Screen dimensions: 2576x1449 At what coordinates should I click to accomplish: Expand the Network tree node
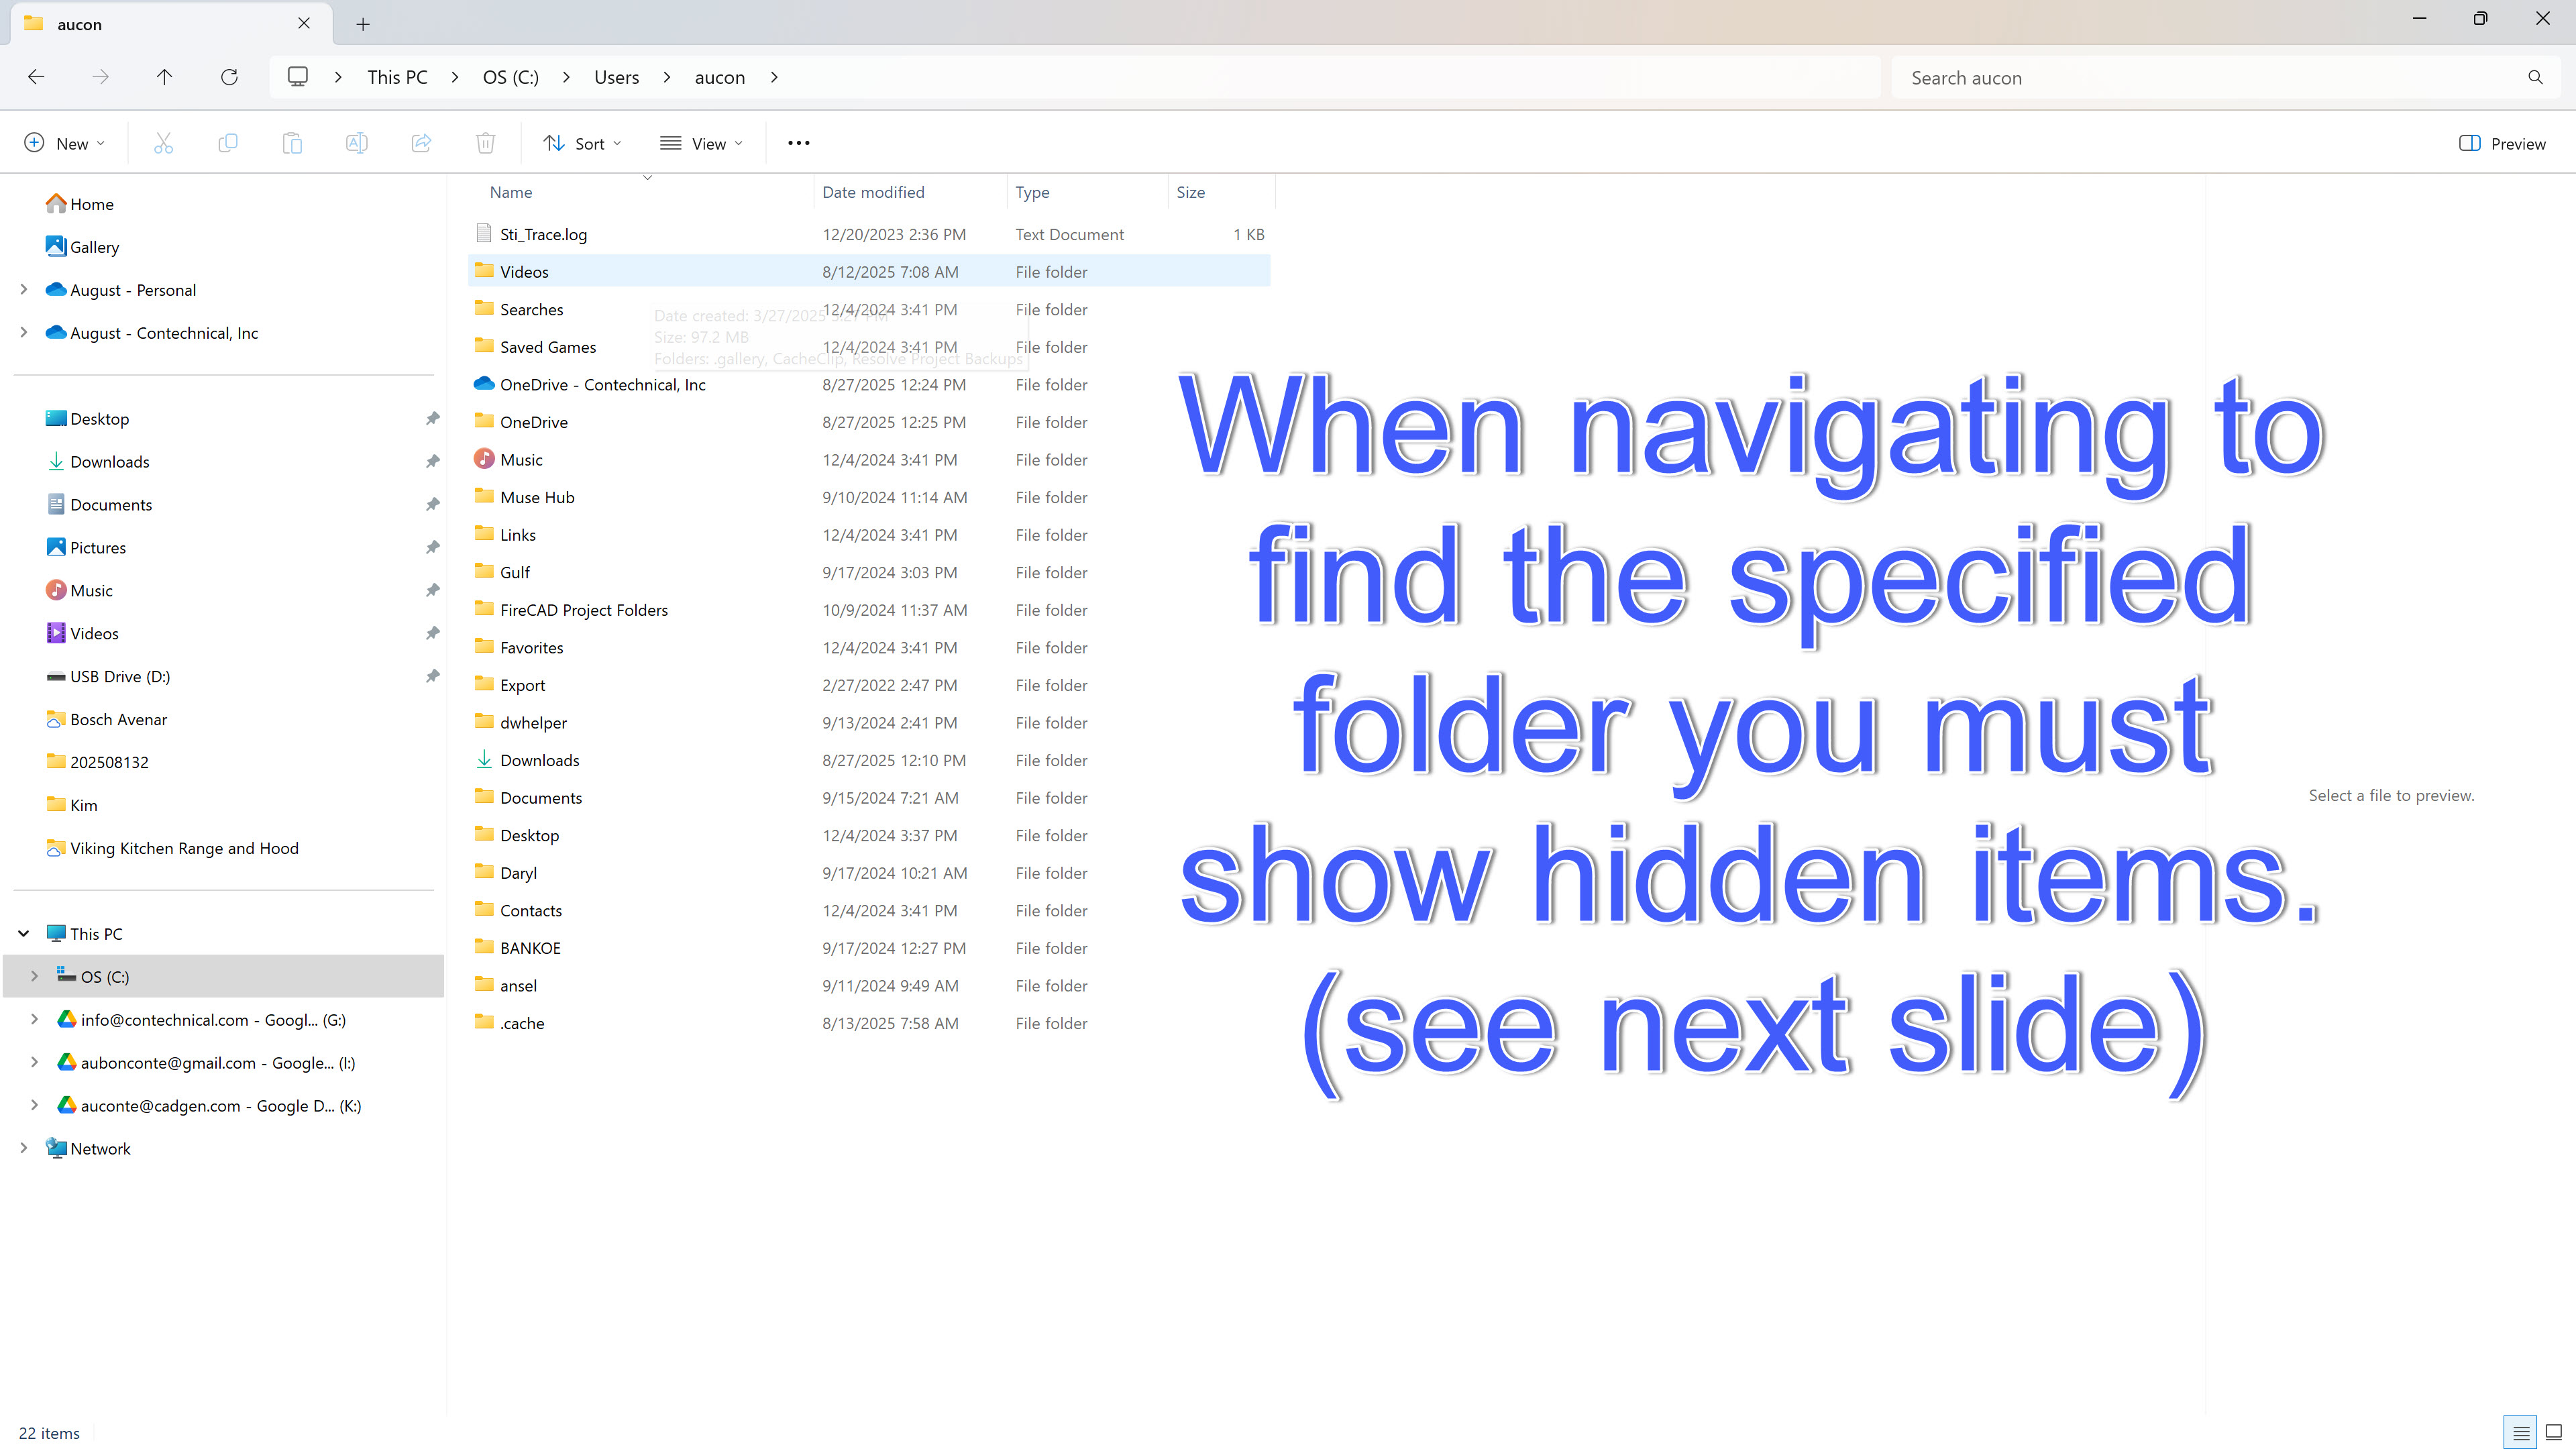[x=24, y=1149]
